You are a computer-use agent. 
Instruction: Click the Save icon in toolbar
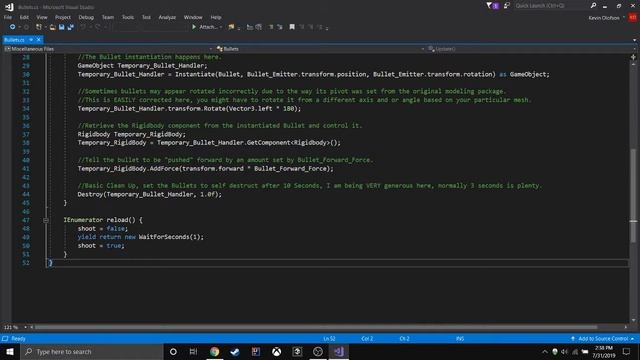click(x=62, y=27)
